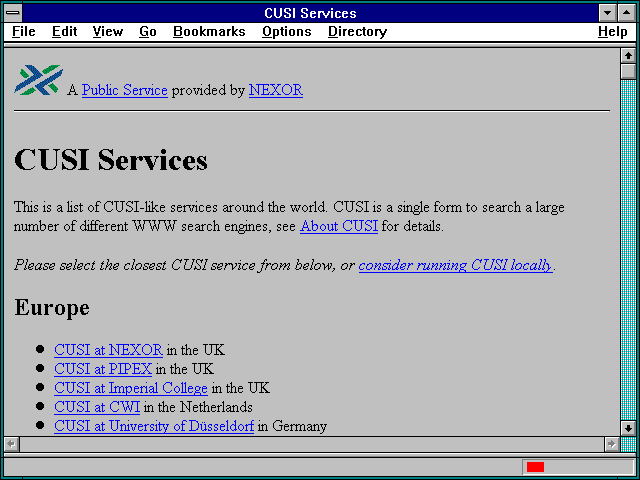The height and width of the screenshot is (480, 640).
Task: Click the horizontal scrollbar track
Action: (311, 444)
